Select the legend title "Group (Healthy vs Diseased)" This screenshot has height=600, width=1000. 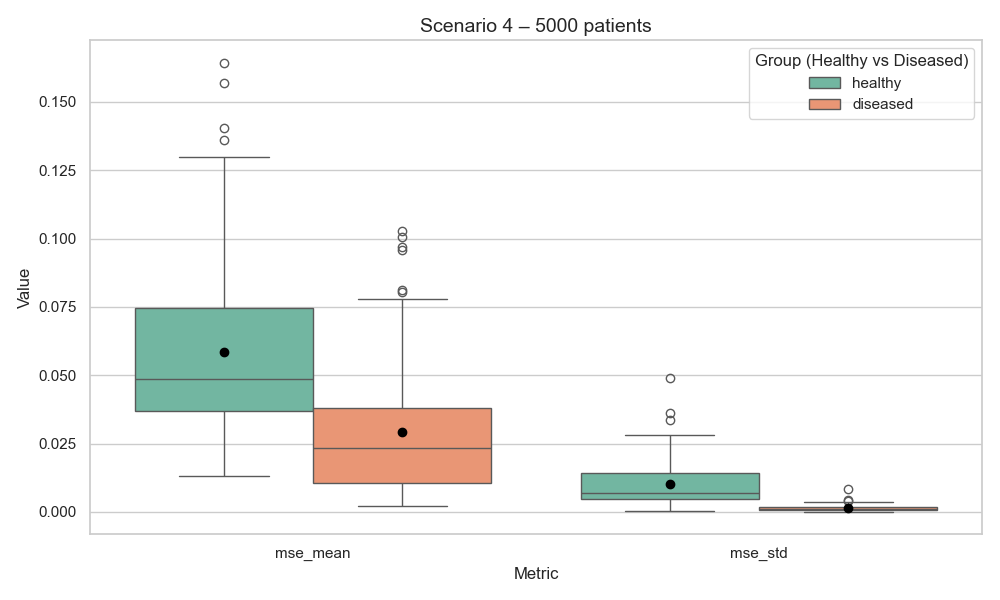coord(861,61)
